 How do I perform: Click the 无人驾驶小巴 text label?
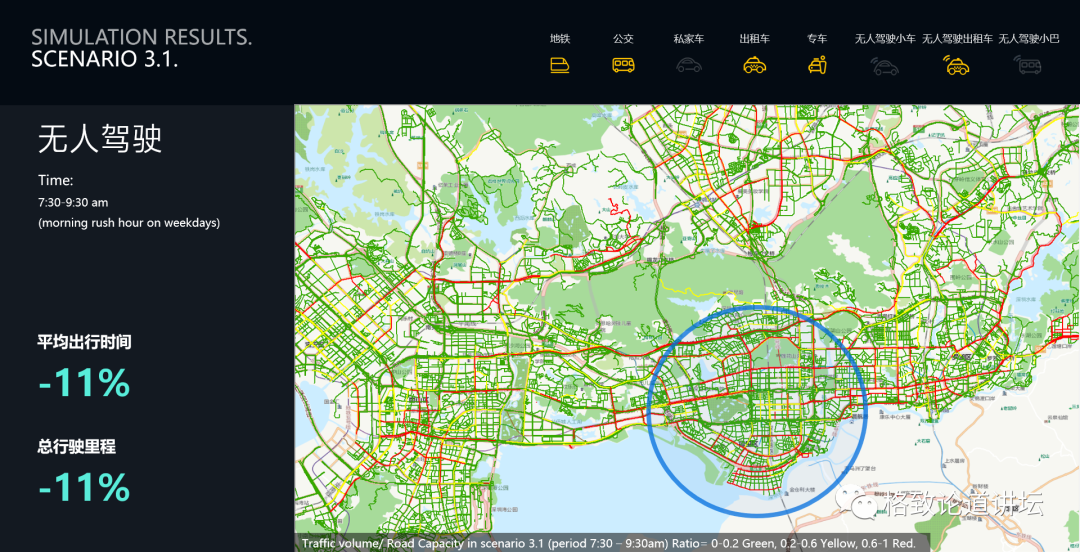coord(1029,39)
